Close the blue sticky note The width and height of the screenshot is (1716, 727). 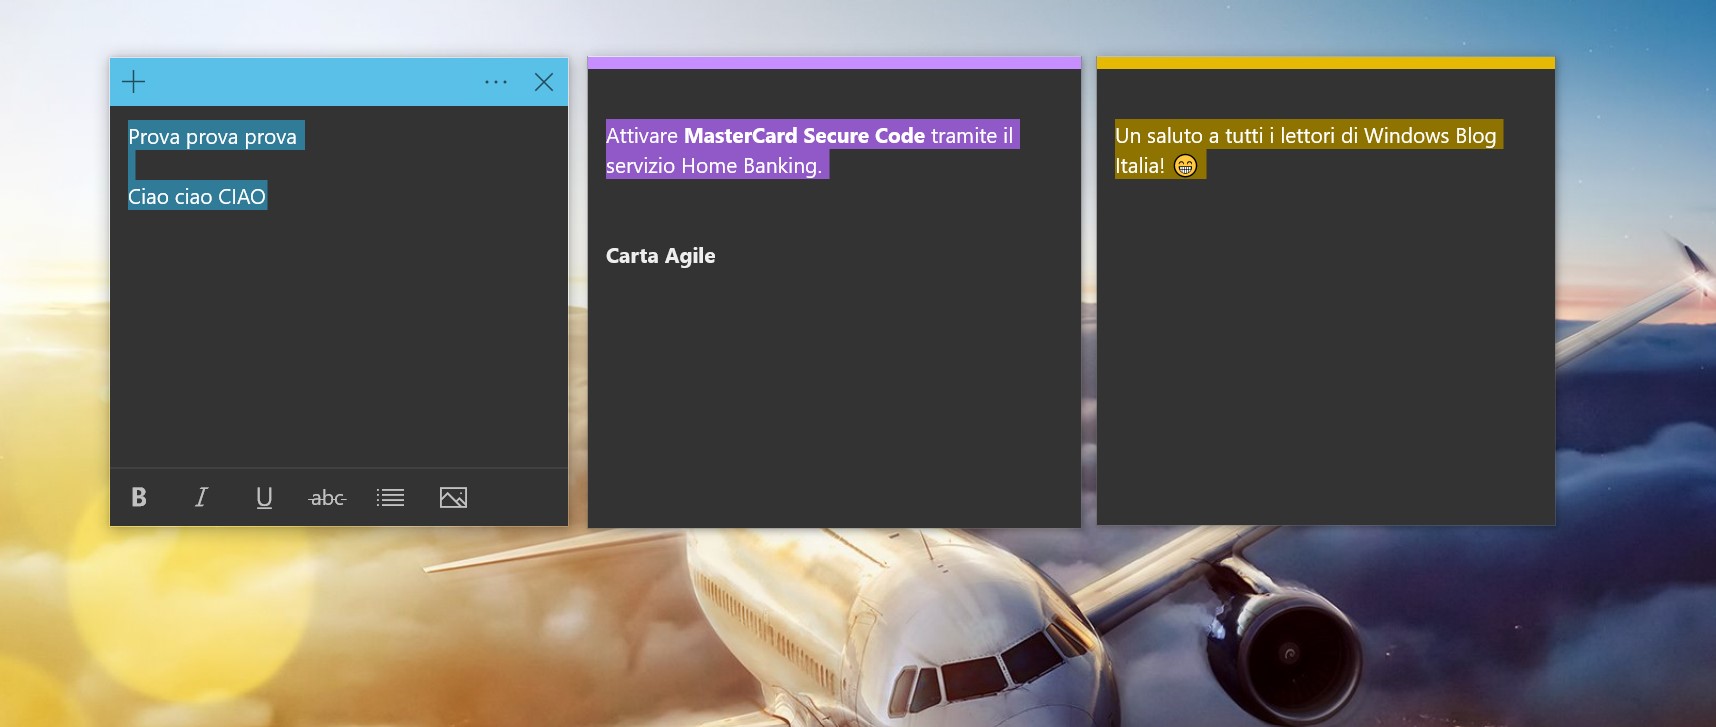[x=544, y=82]
